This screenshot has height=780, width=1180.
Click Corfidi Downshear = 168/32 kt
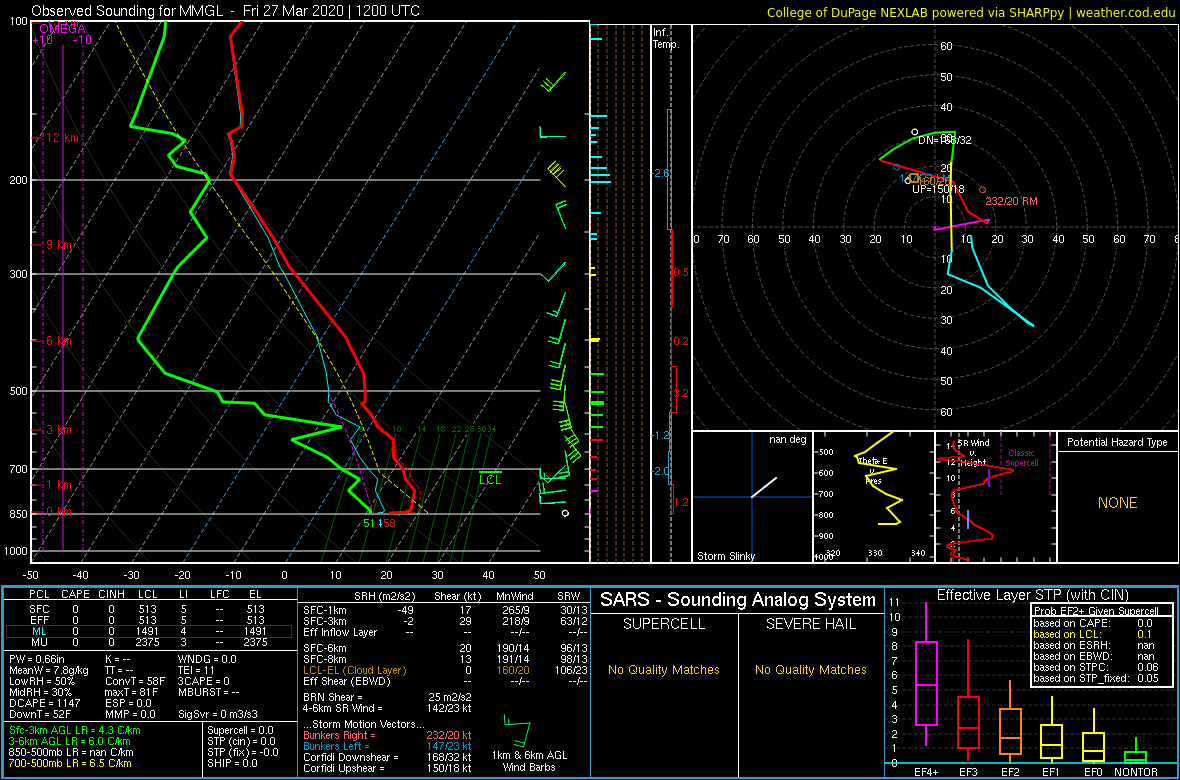(387, 757)
